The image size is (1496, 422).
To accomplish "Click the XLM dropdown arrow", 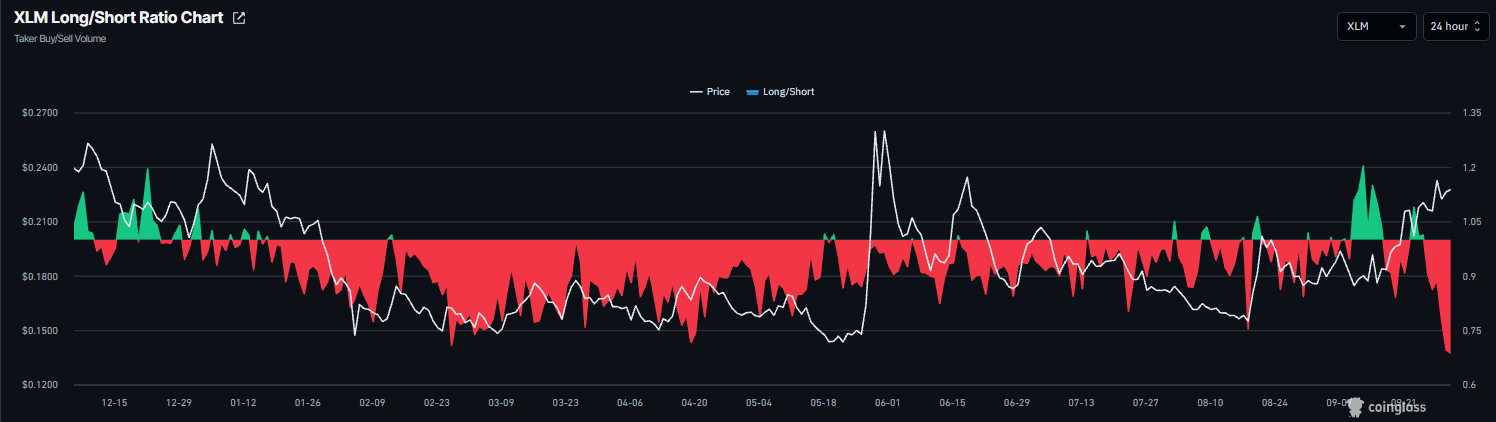I will 1403,27.
